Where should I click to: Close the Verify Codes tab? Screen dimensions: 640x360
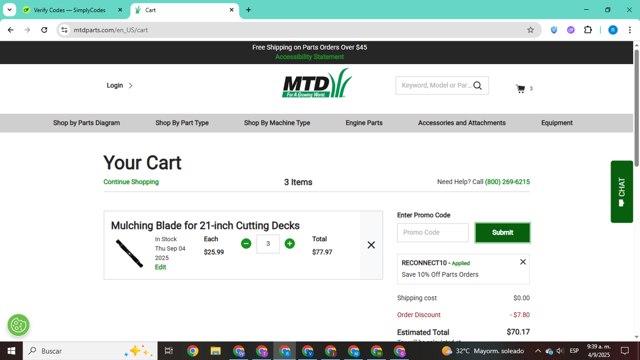120,10
